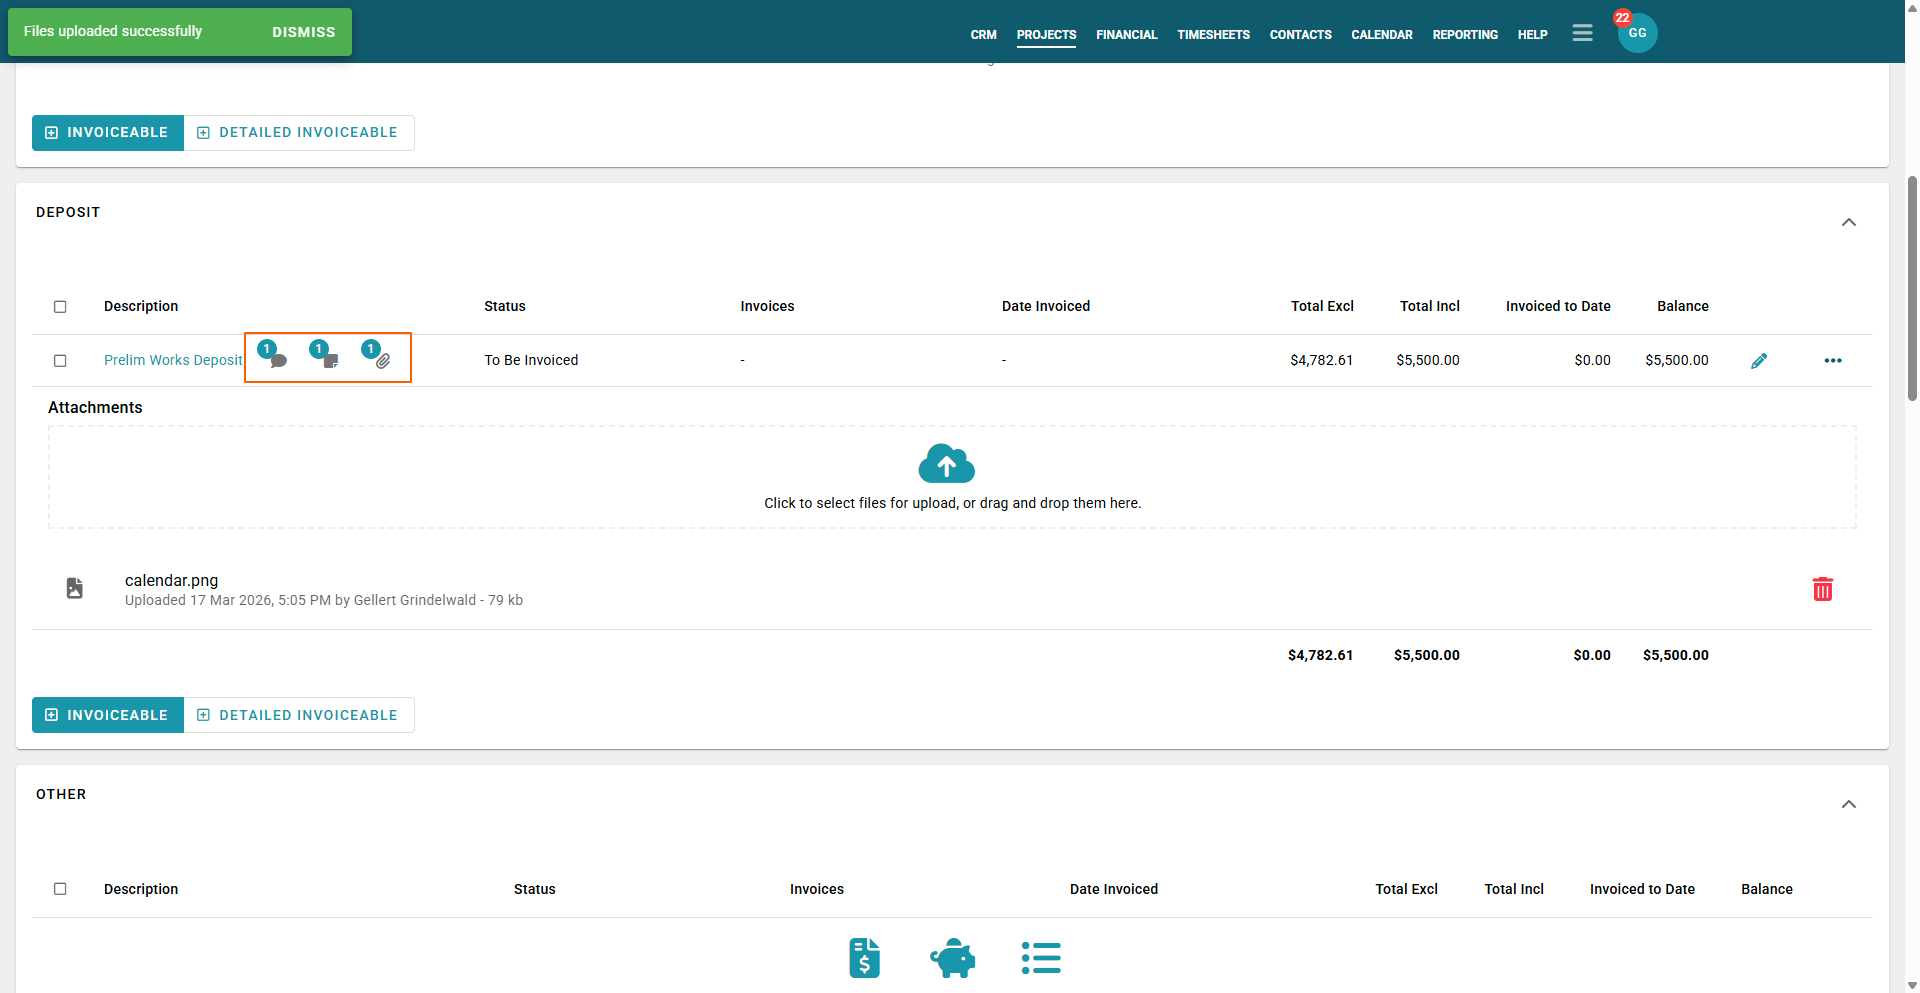Toggle the Other section select-all checkbox
1920x993 pixels.
pos(60,889)
